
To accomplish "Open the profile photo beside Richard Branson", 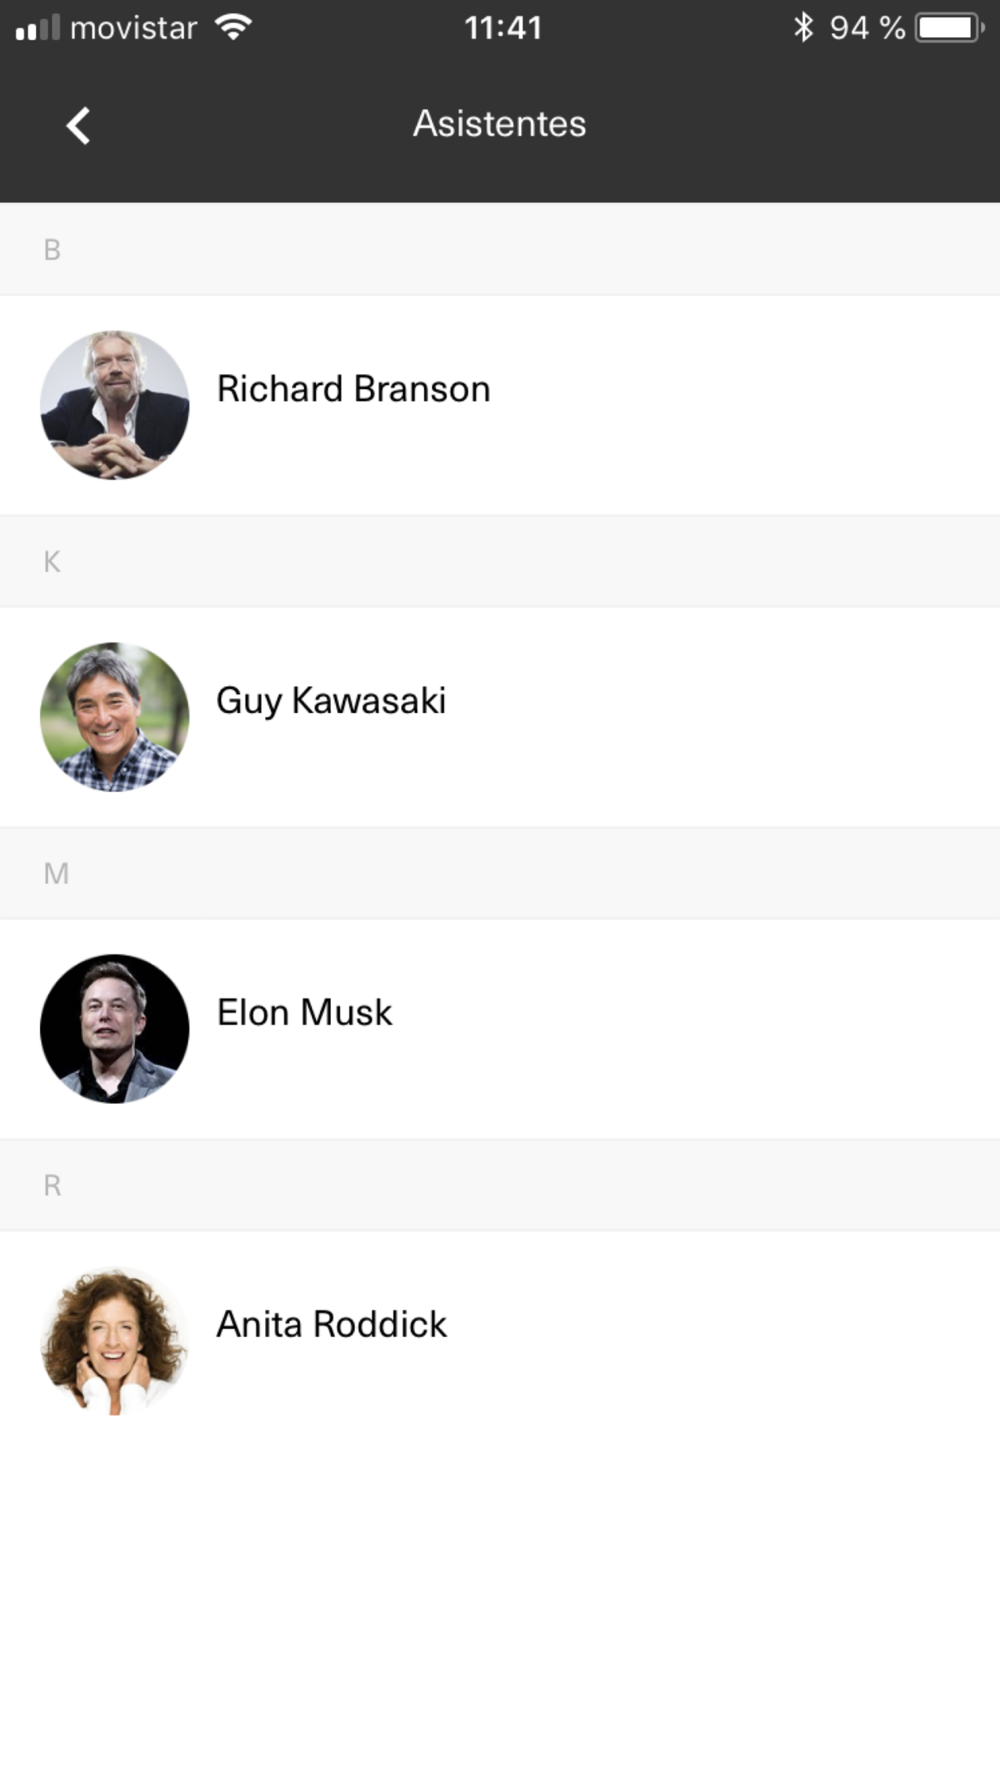I will [115, 405].
